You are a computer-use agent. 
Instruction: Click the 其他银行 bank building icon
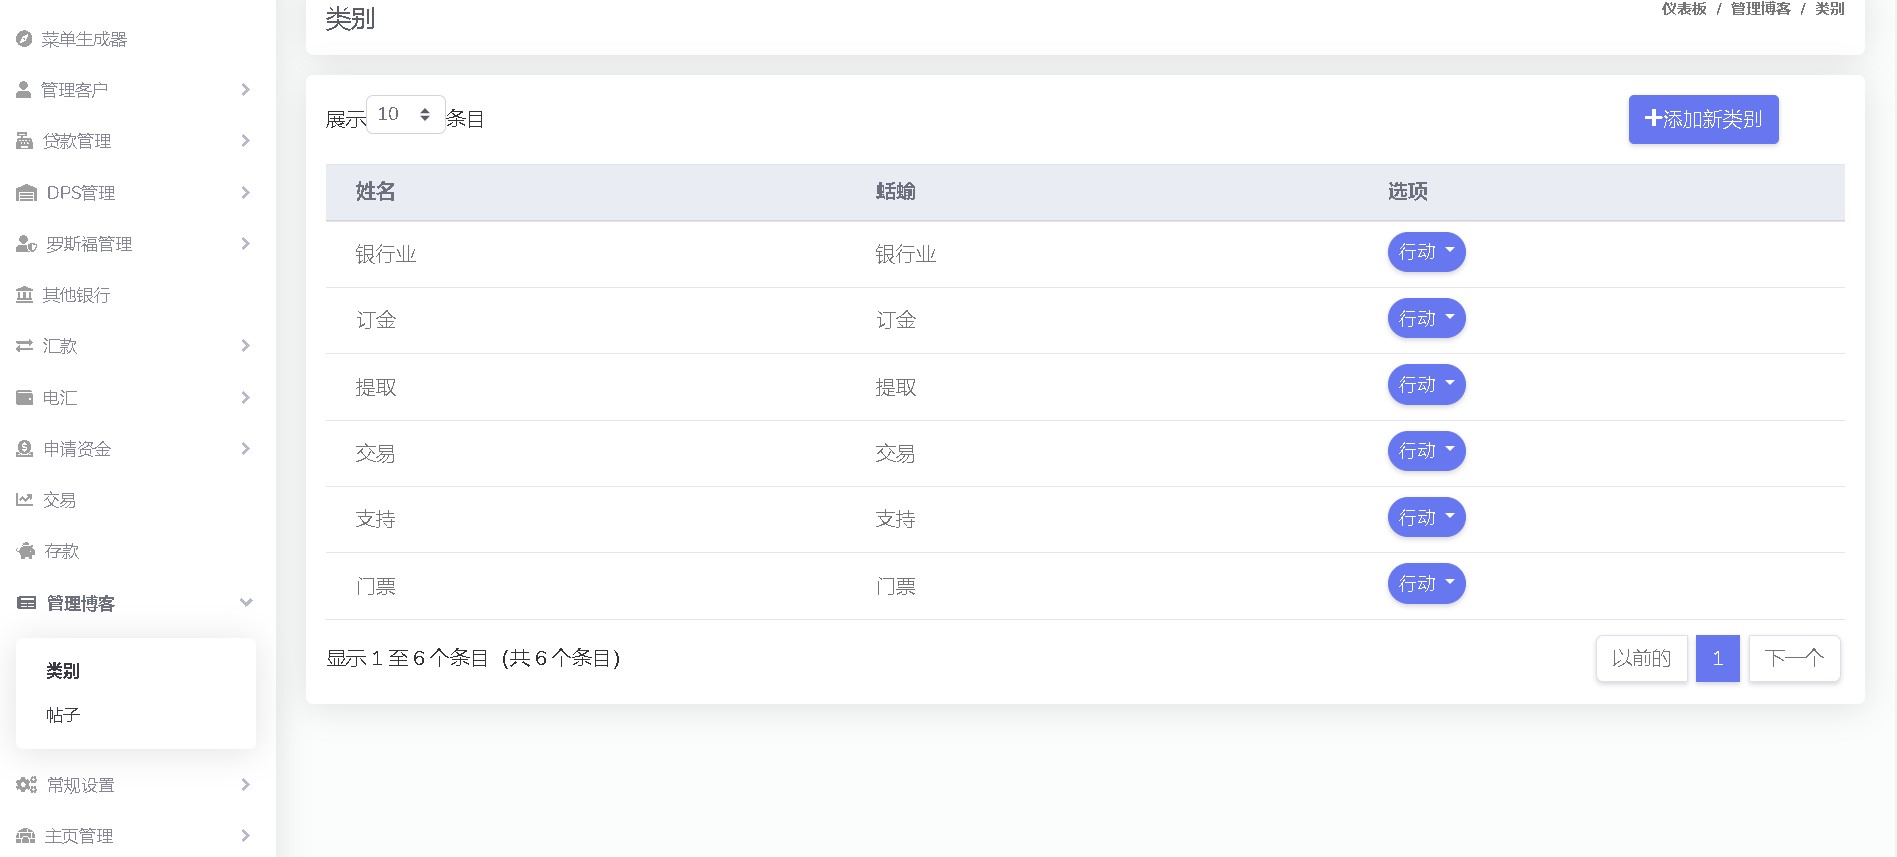click(25, 295)
